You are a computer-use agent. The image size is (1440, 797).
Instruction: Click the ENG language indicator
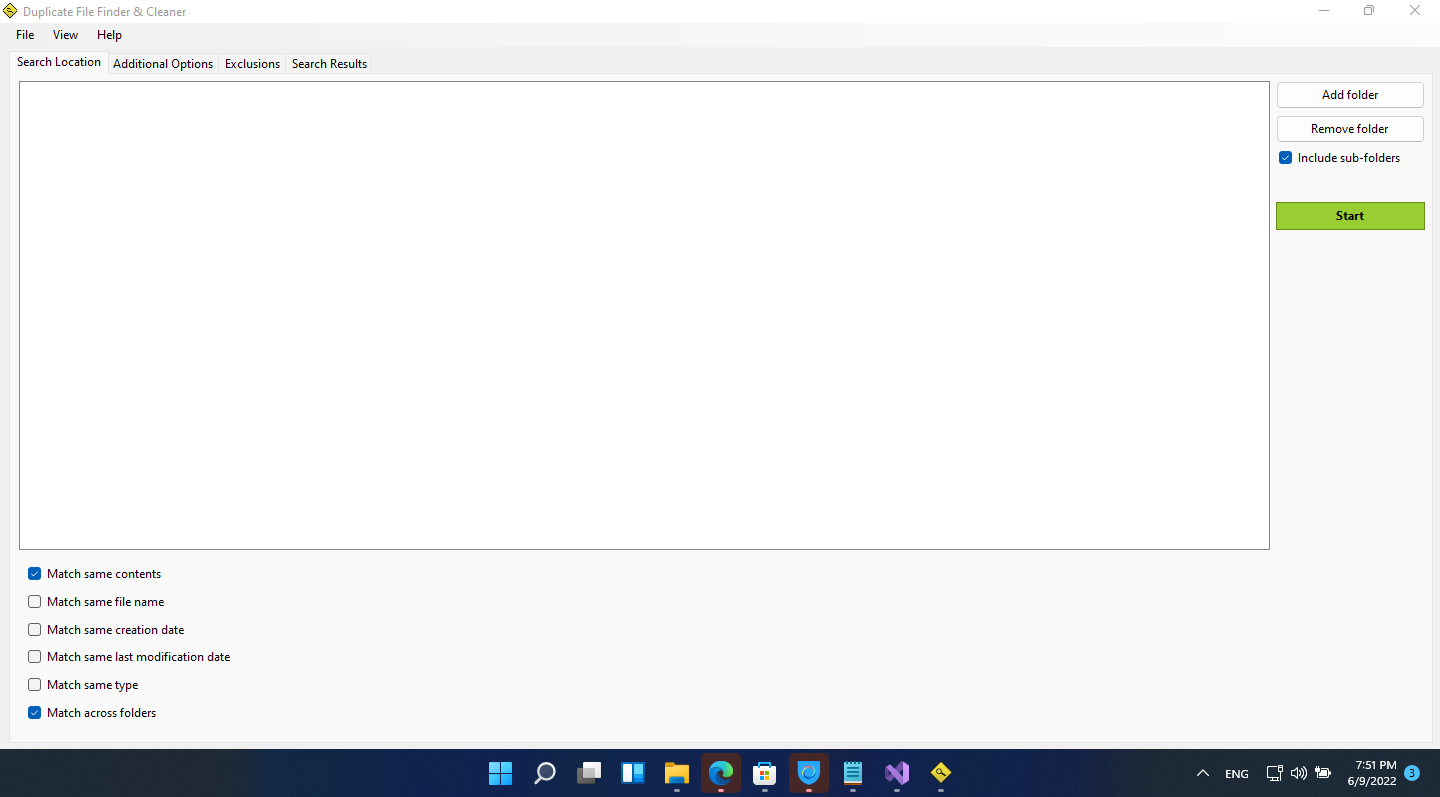click(x=1237, y=774)
